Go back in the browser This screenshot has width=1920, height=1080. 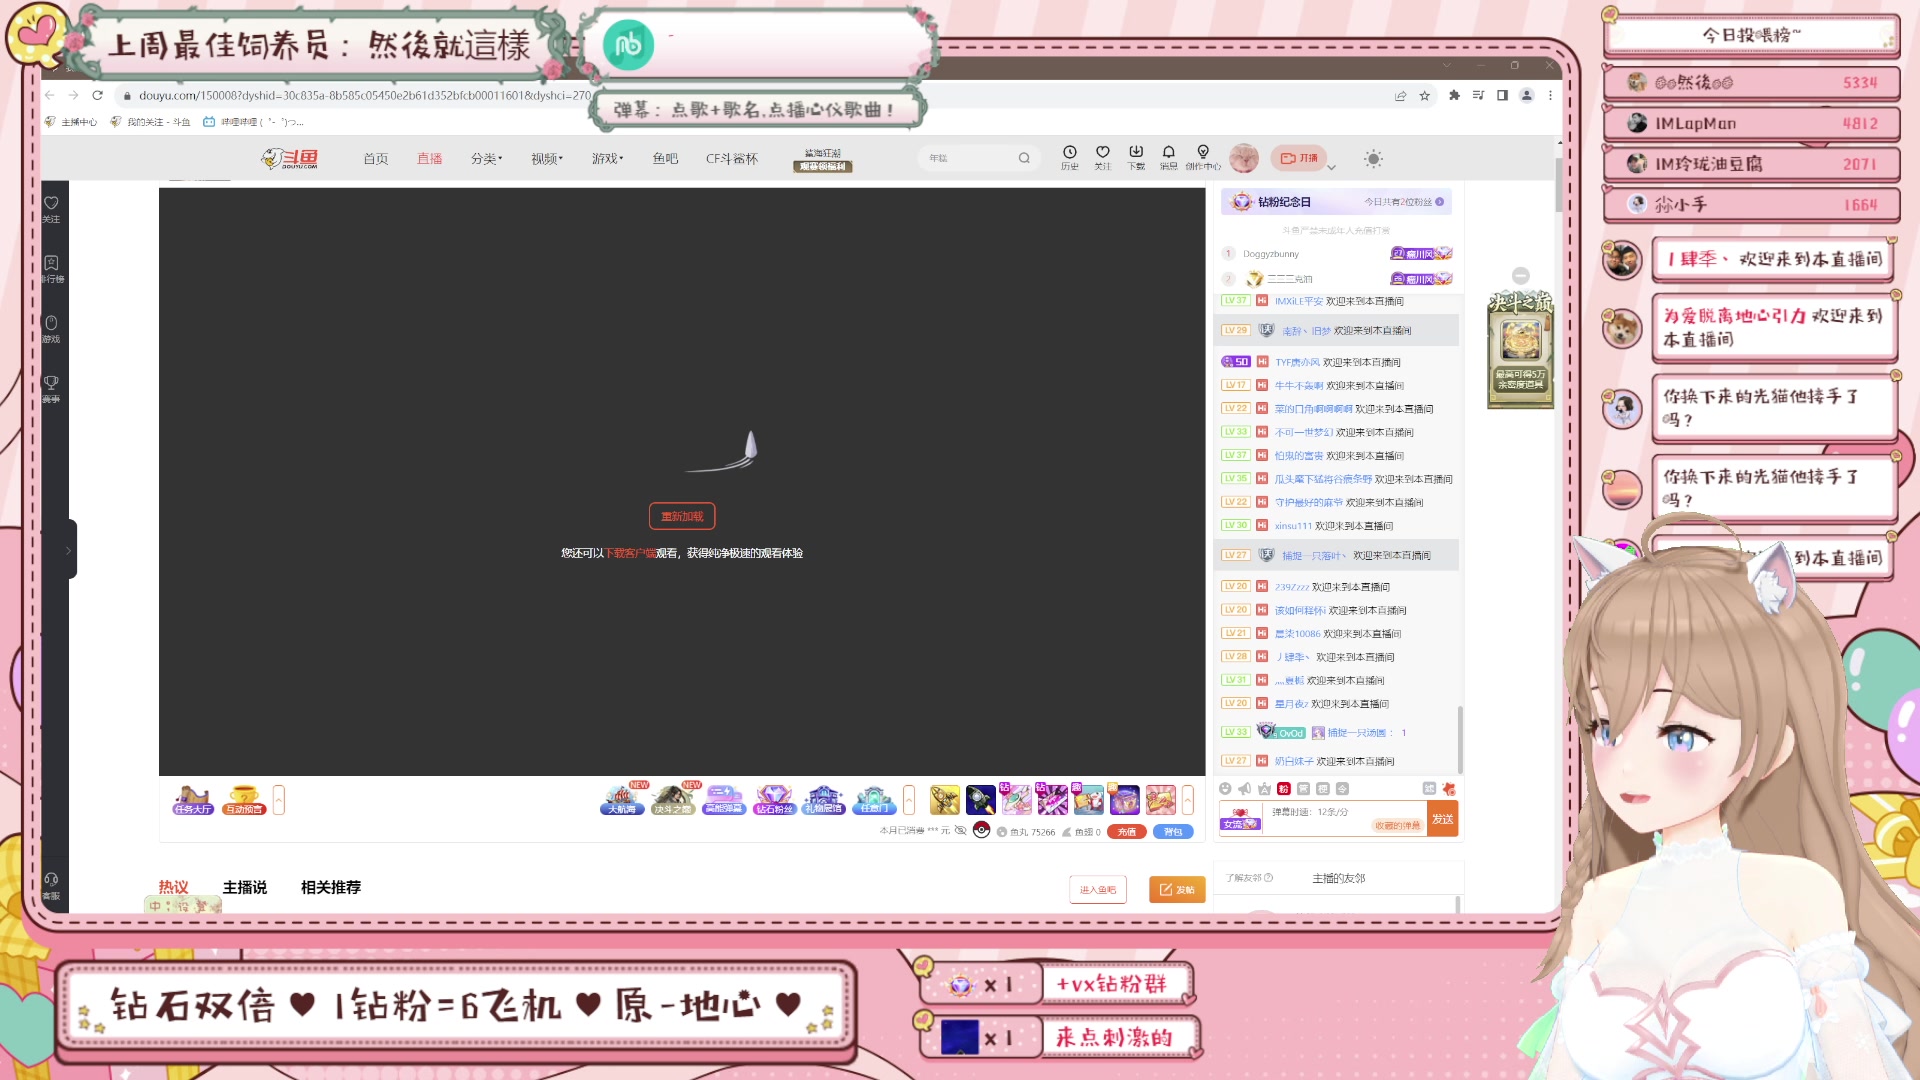click(x=49, y=95)
